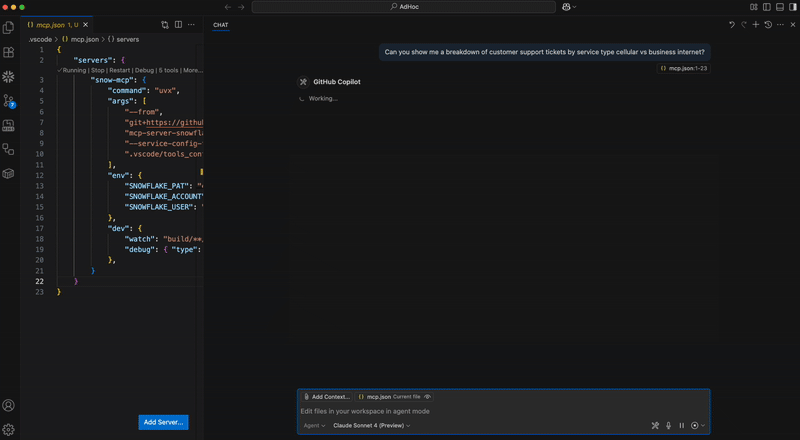Open the Agent mode dropdown

(x=314, y=425)
